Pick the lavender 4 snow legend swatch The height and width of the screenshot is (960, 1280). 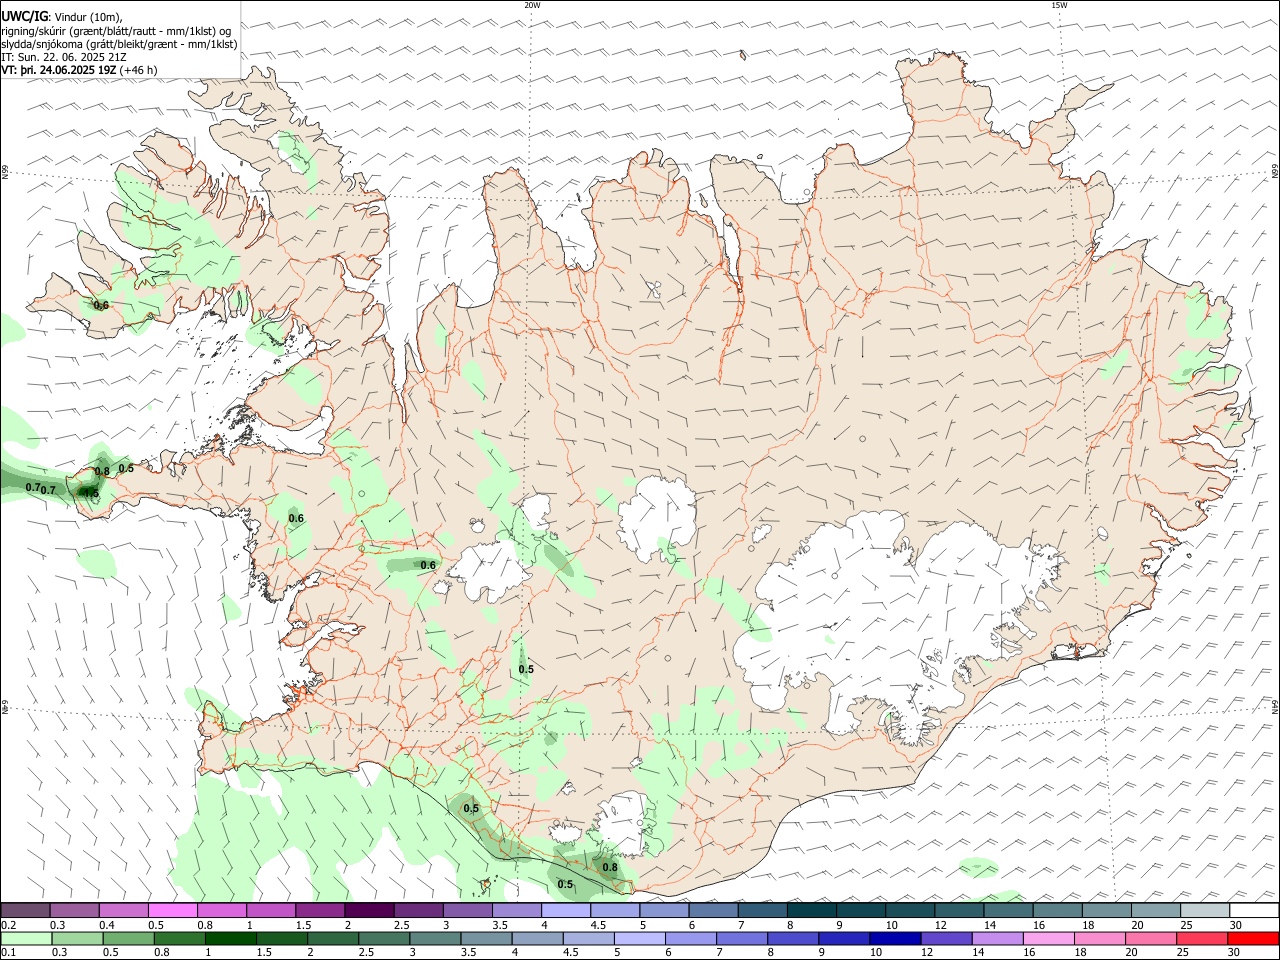click(566, 910)
